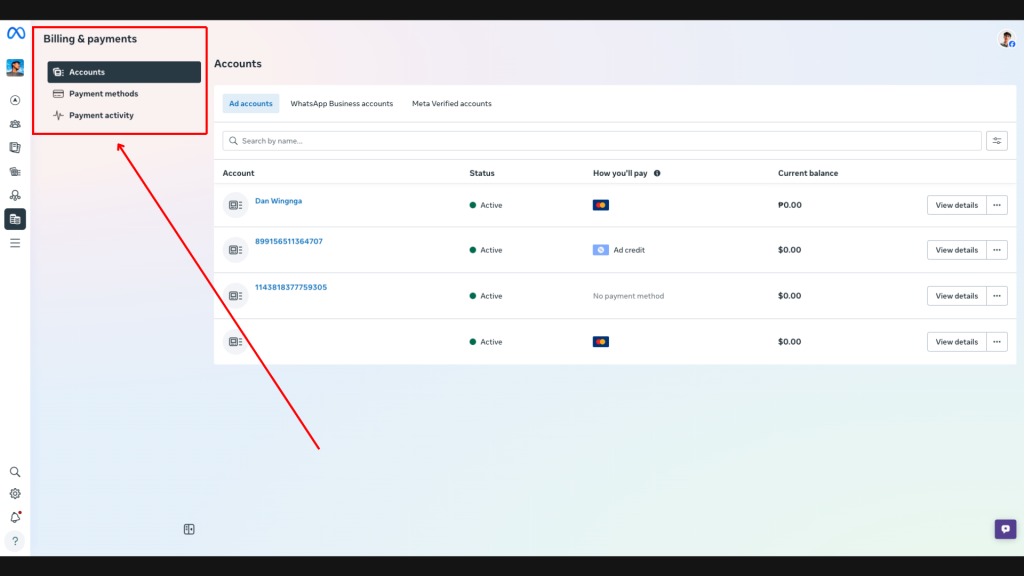This screenshot has width=1024, height=576.
Task: View details for account 1143818377759305
Action: pos(956,296)
